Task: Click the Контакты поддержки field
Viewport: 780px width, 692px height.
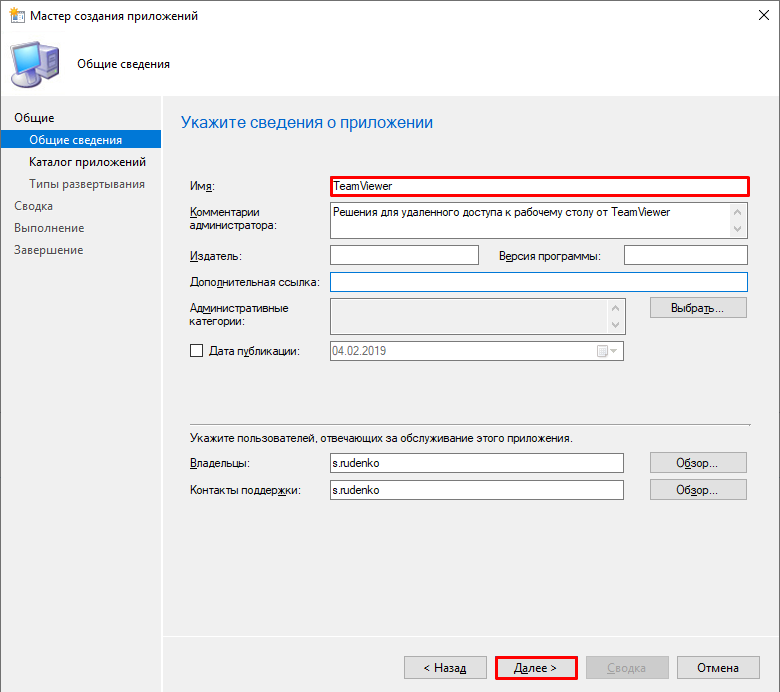Action: [477, 490]
